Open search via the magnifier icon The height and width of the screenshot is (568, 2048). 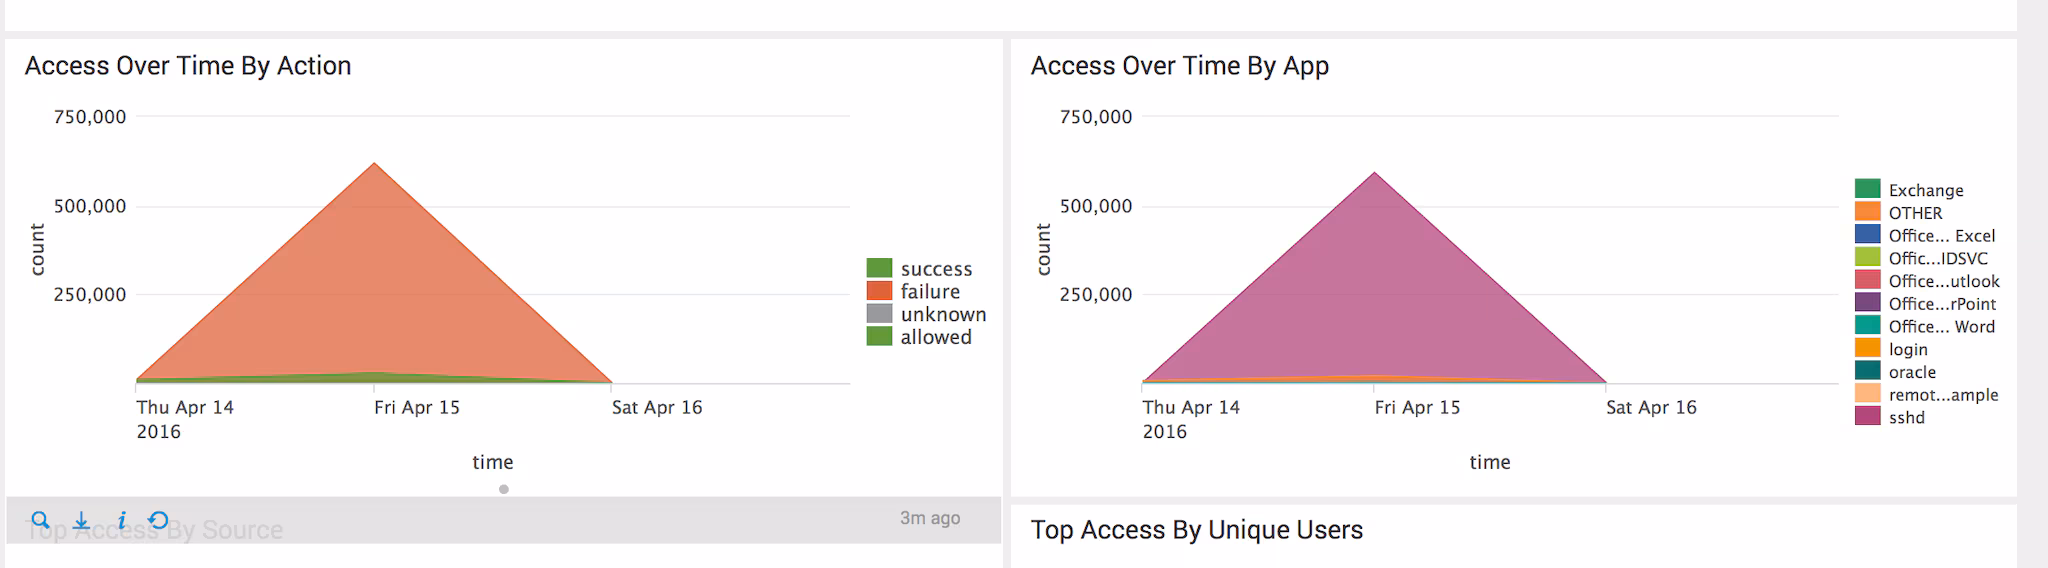click(40, 520)
